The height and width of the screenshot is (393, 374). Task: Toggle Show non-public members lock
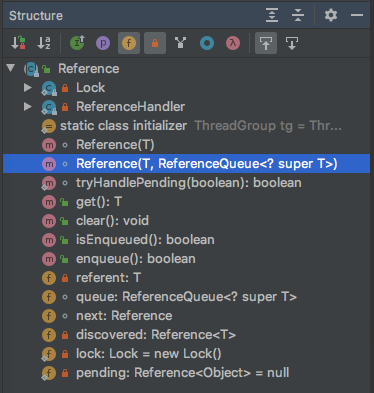(x=155, y=43)
